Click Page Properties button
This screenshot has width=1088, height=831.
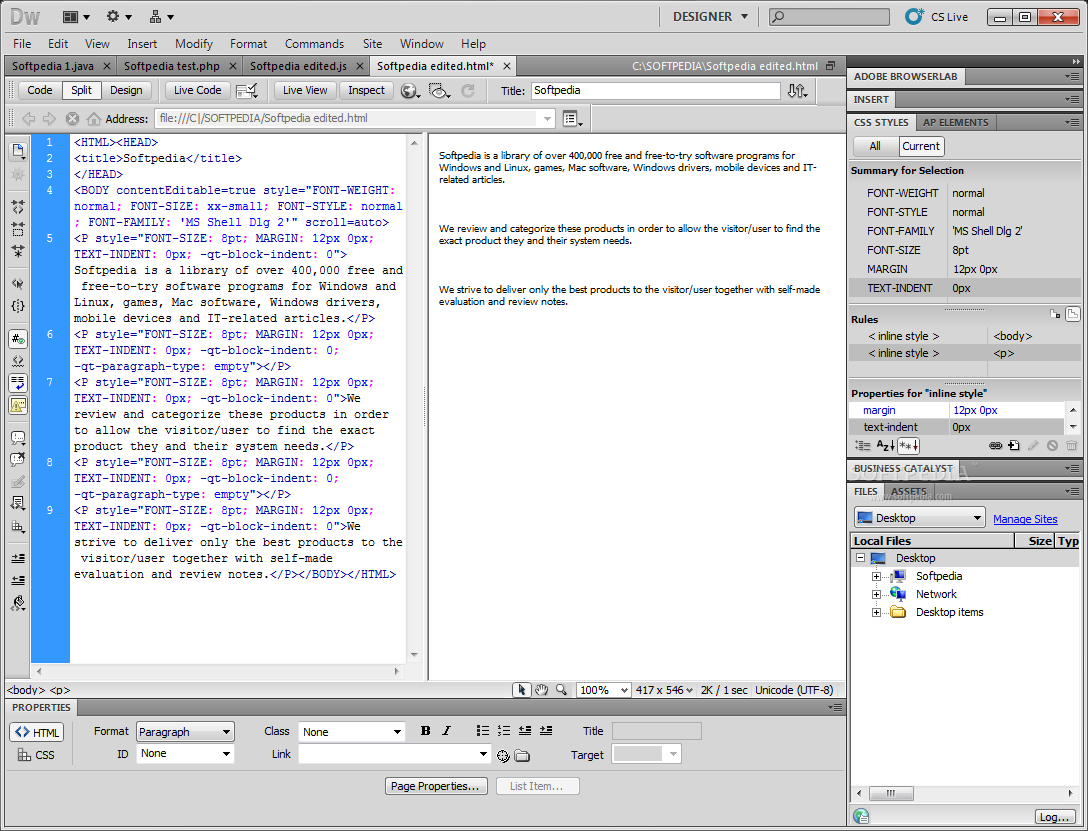click(x=436, y=786)
